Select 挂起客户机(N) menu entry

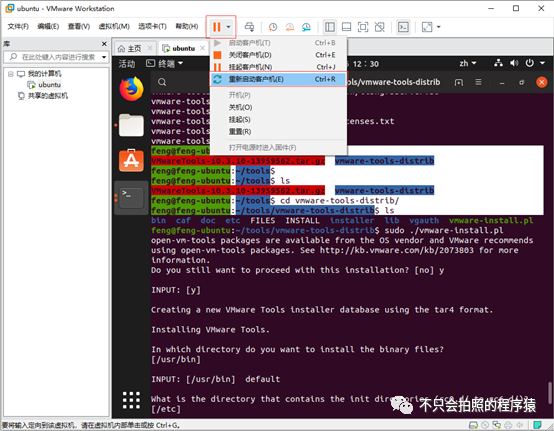tap(278, 67)
